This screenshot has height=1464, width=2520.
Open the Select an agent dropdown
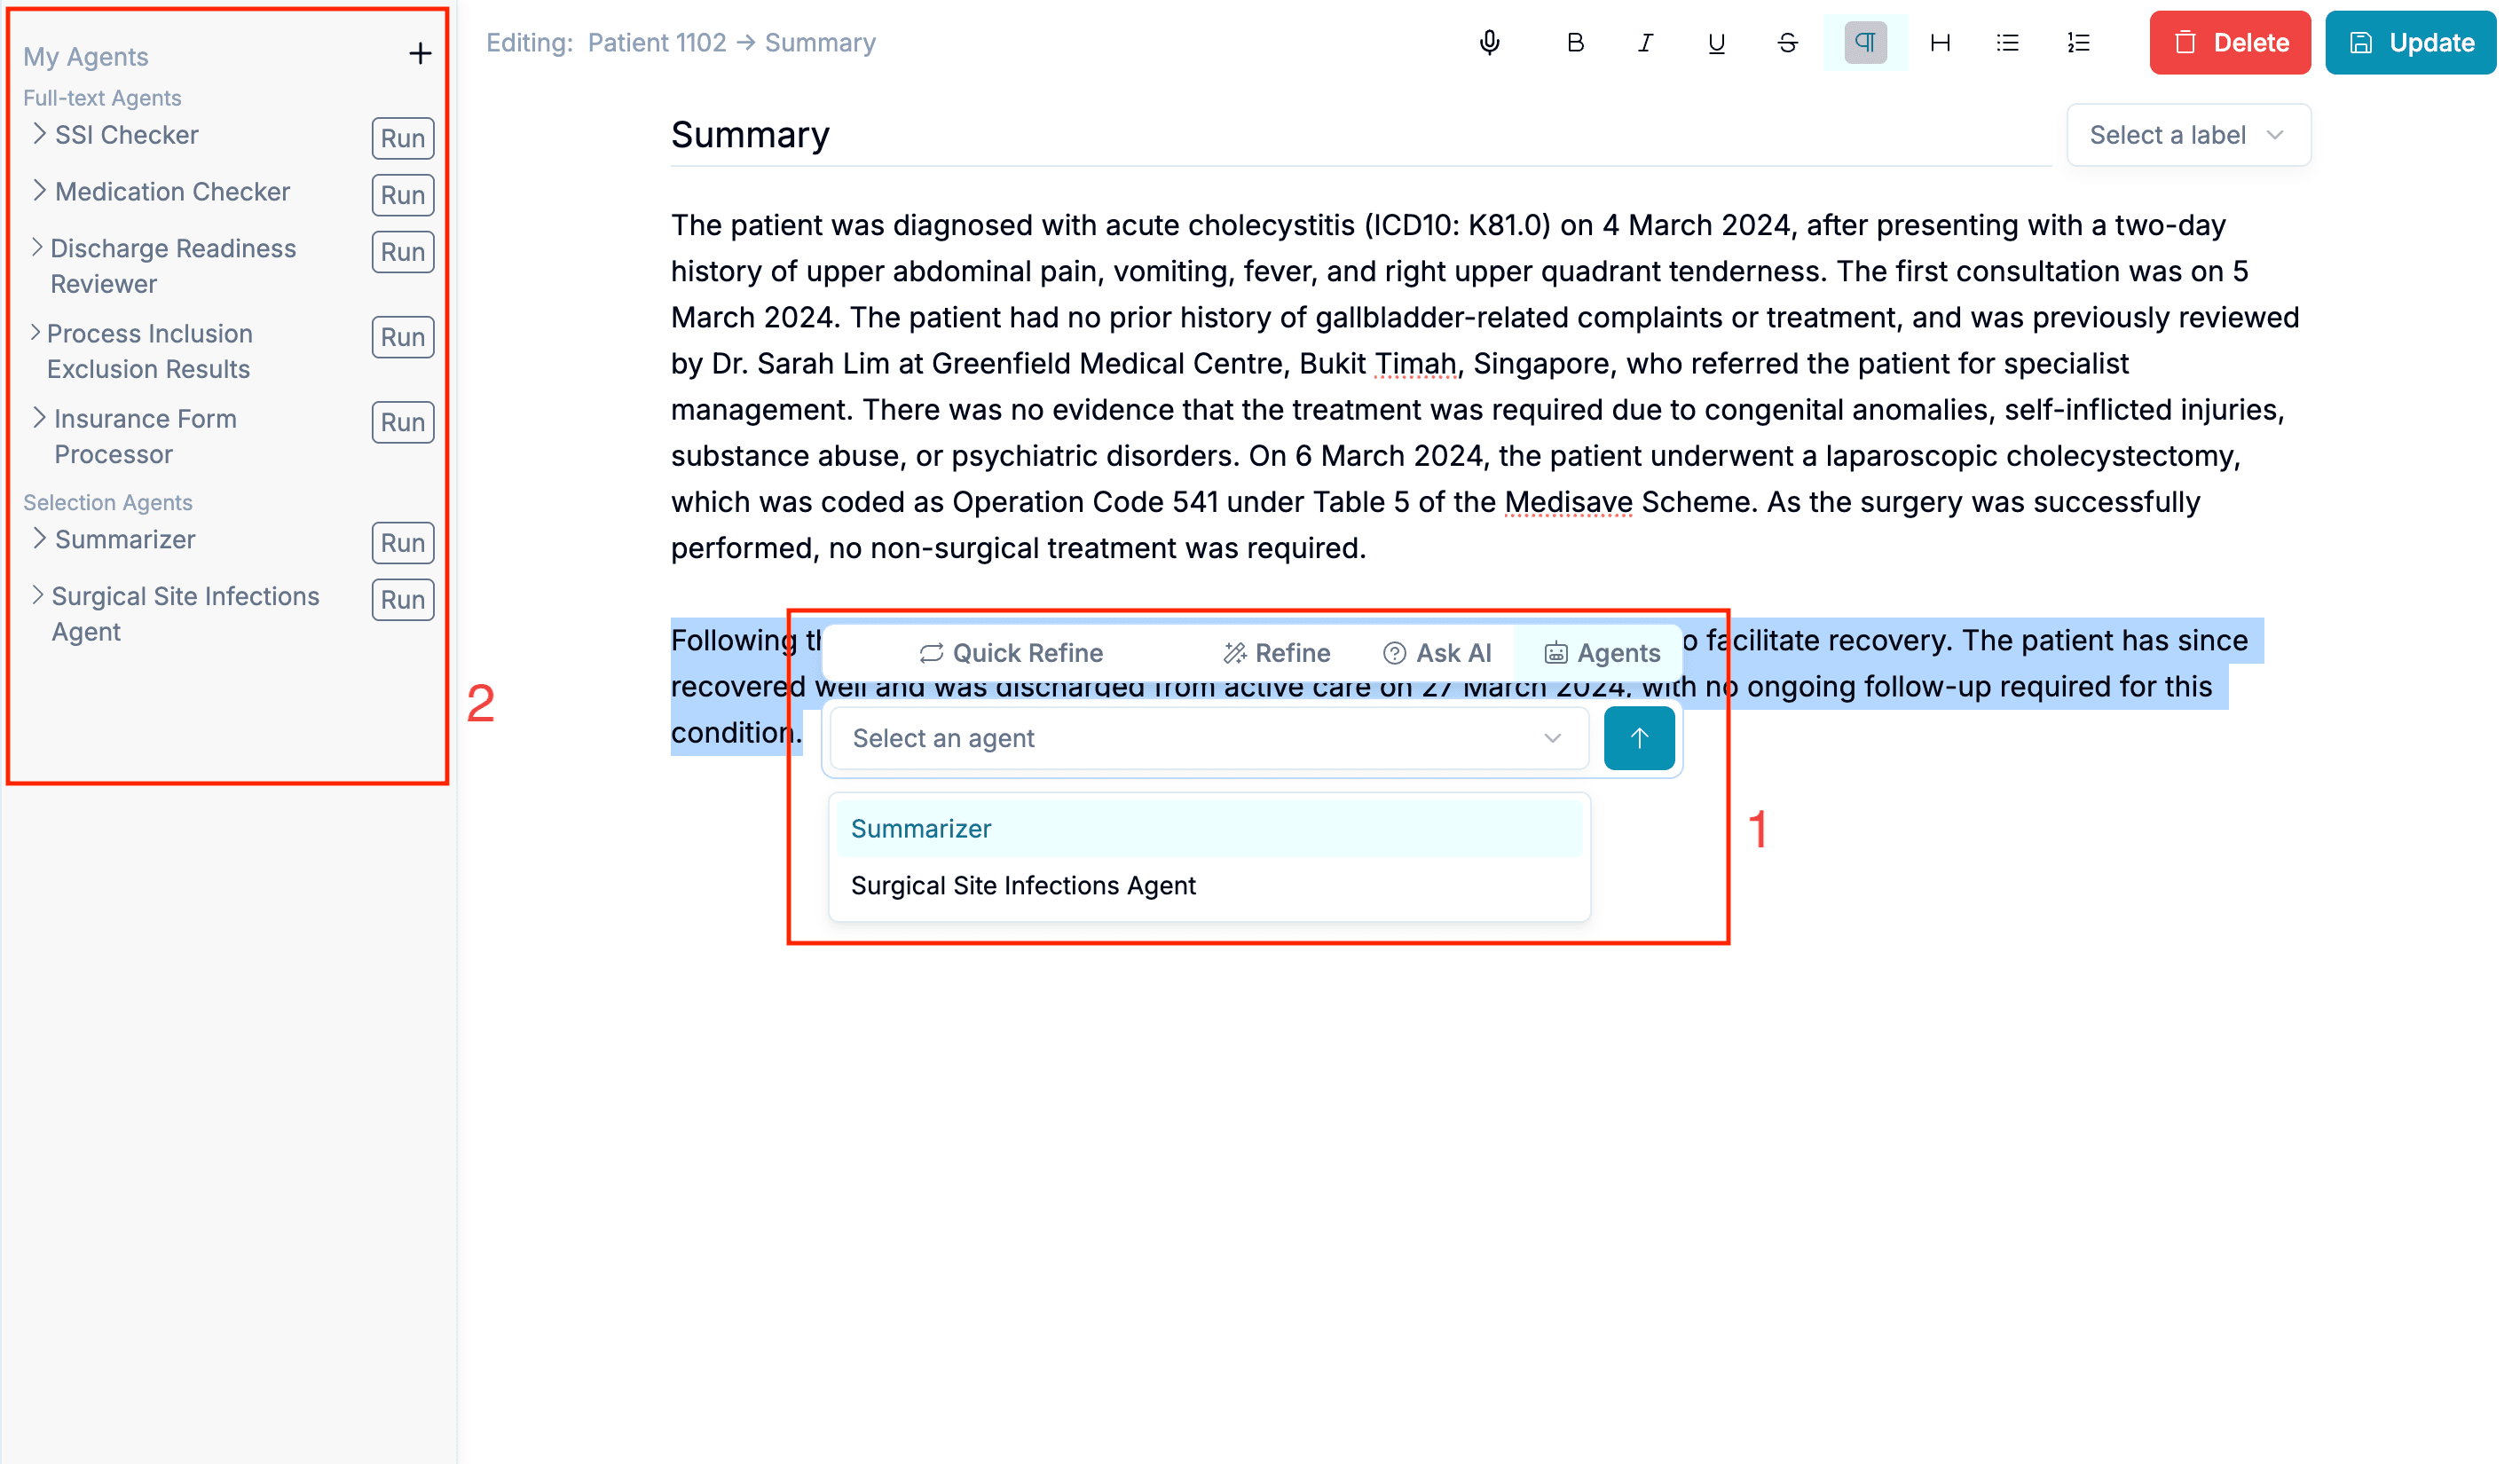point(1208,738)
